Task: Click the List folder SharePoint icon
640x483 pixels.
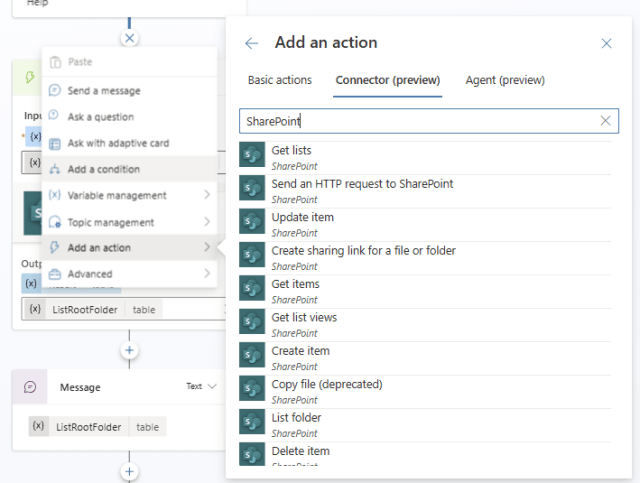Action: tap(252, 423)
